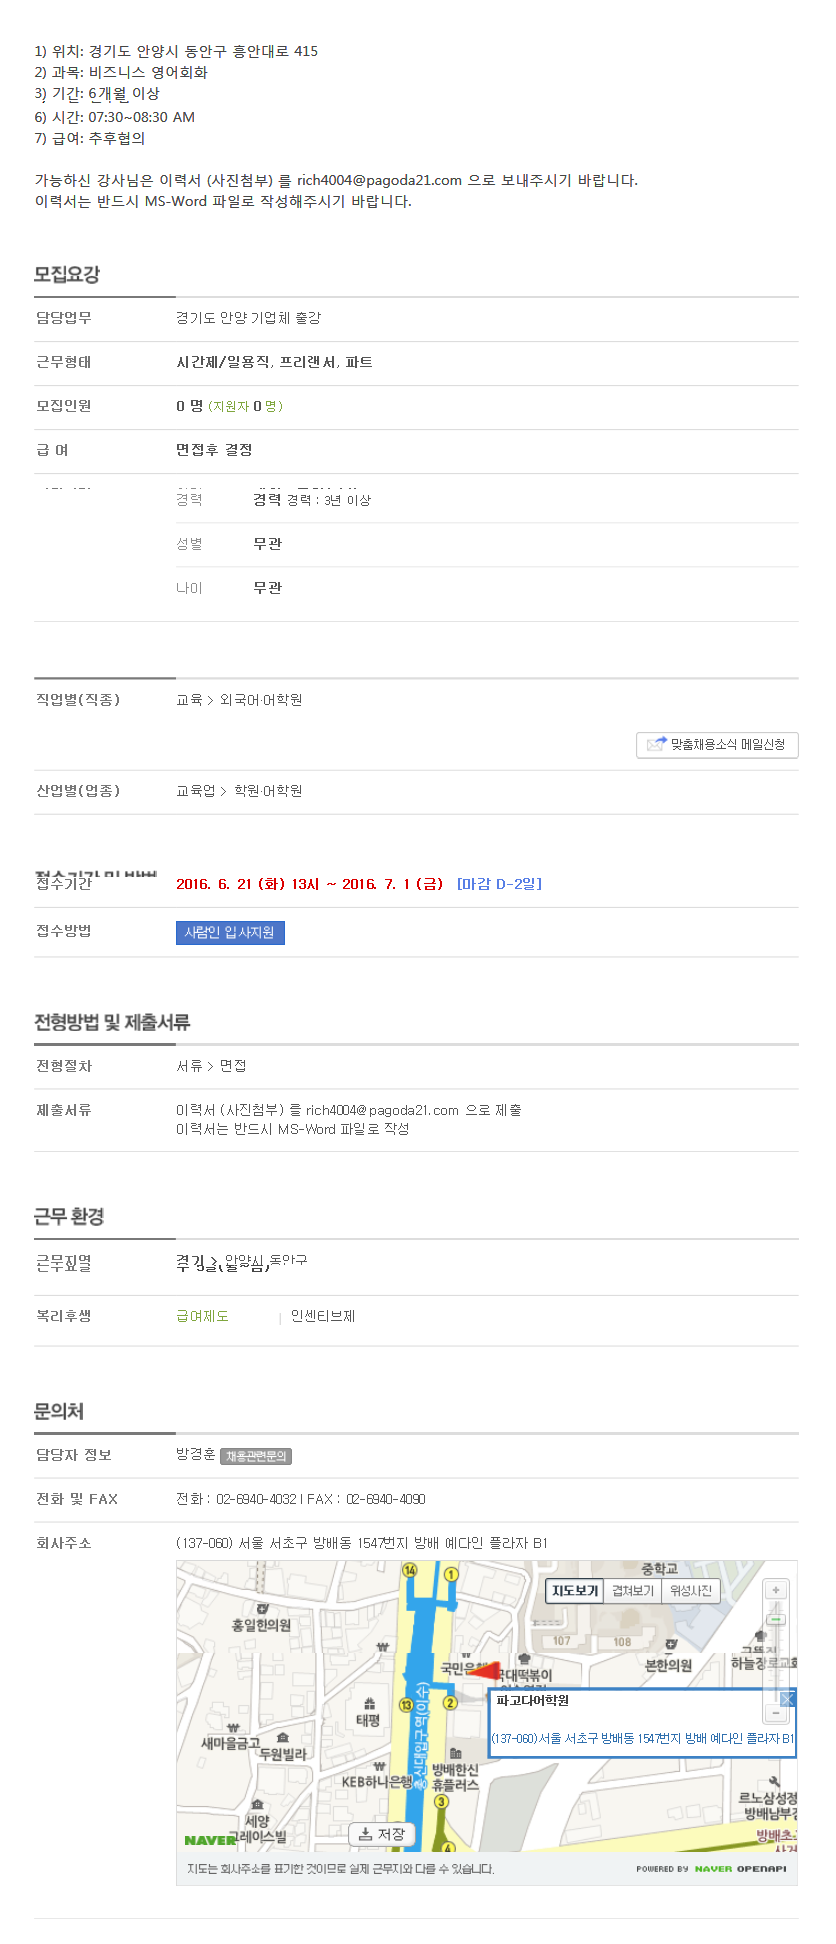Click the 맞춤채용소식 메일신청 button

point(717,745)
